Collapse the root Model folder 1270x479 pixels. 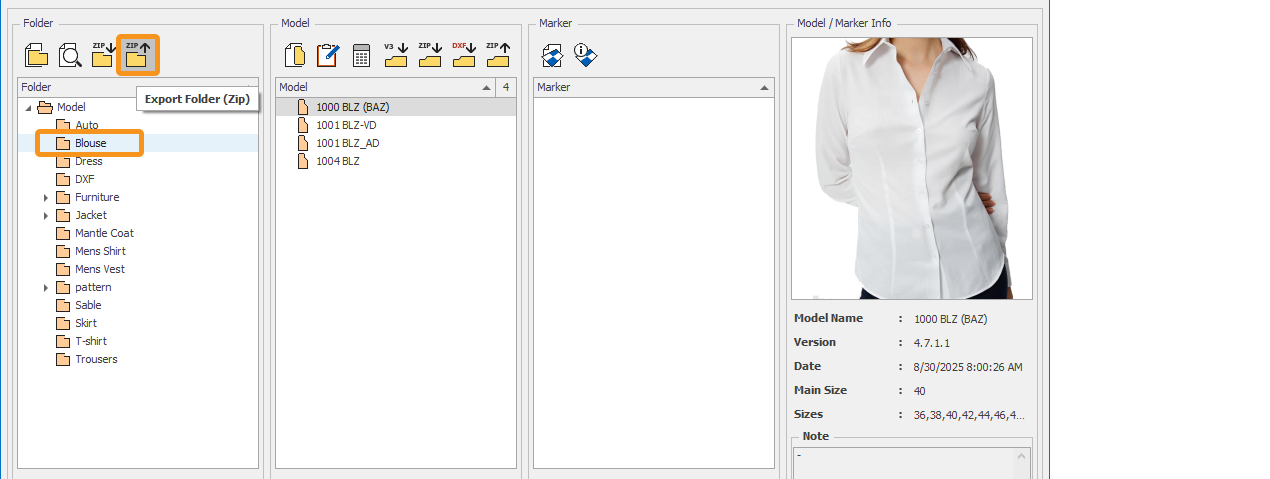point(28,108)
